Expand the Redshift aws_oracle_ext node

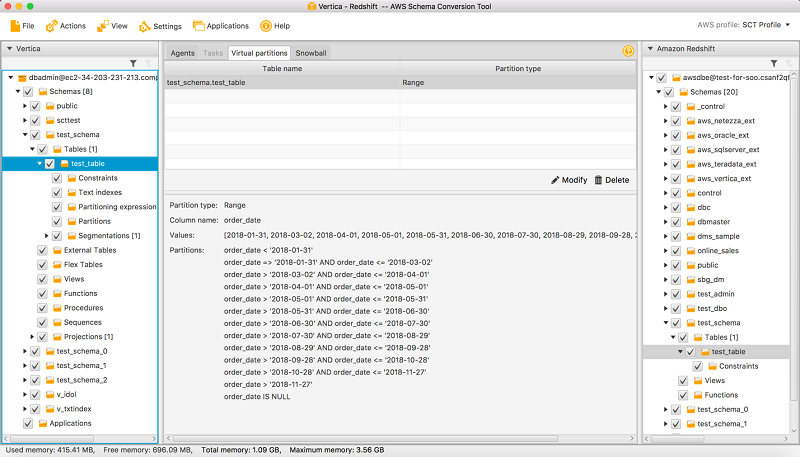pyautogui.click(x=666, y=135)
